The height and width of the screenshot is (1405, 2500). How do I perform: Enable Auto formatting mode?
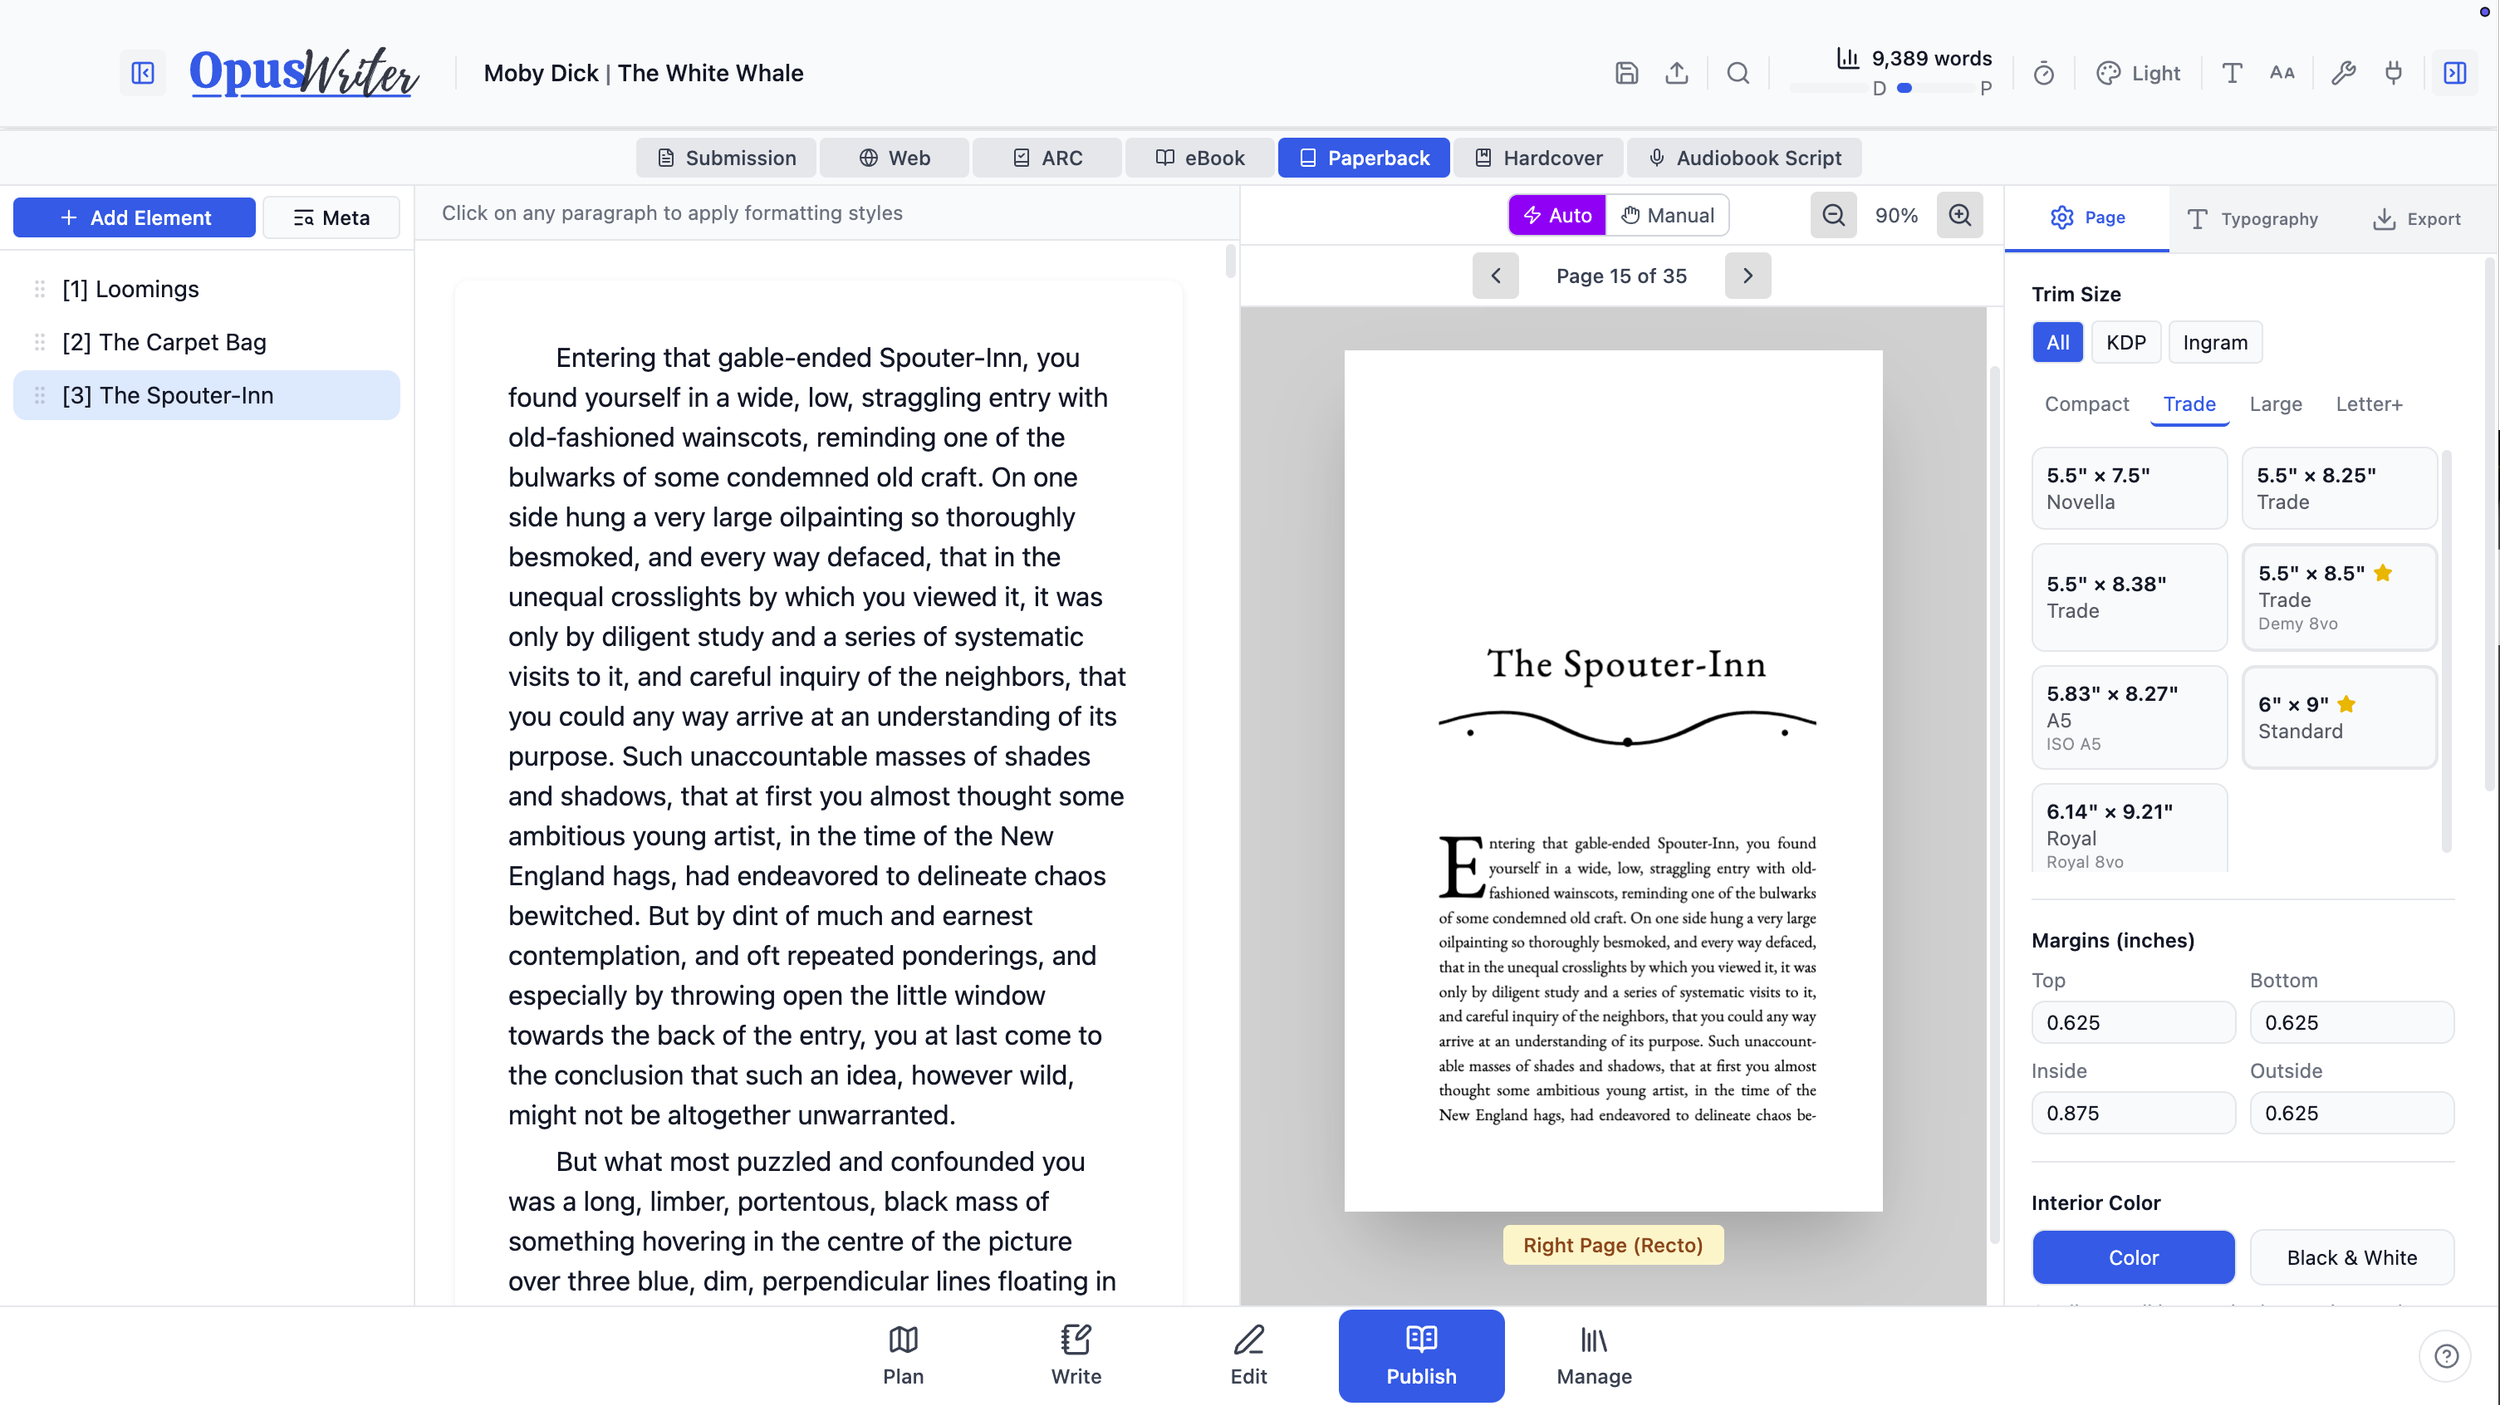(x=1557, y=215)
